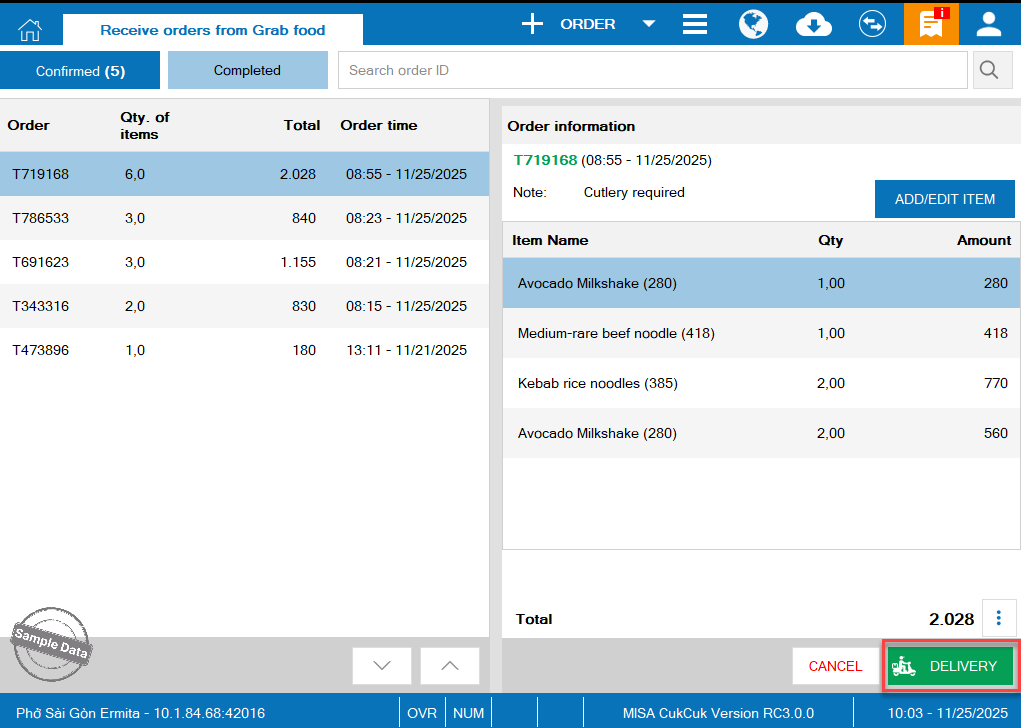Open the orange notifications bill icon
This screenshot has width=1021, height=728.
[x=931, y=24]
